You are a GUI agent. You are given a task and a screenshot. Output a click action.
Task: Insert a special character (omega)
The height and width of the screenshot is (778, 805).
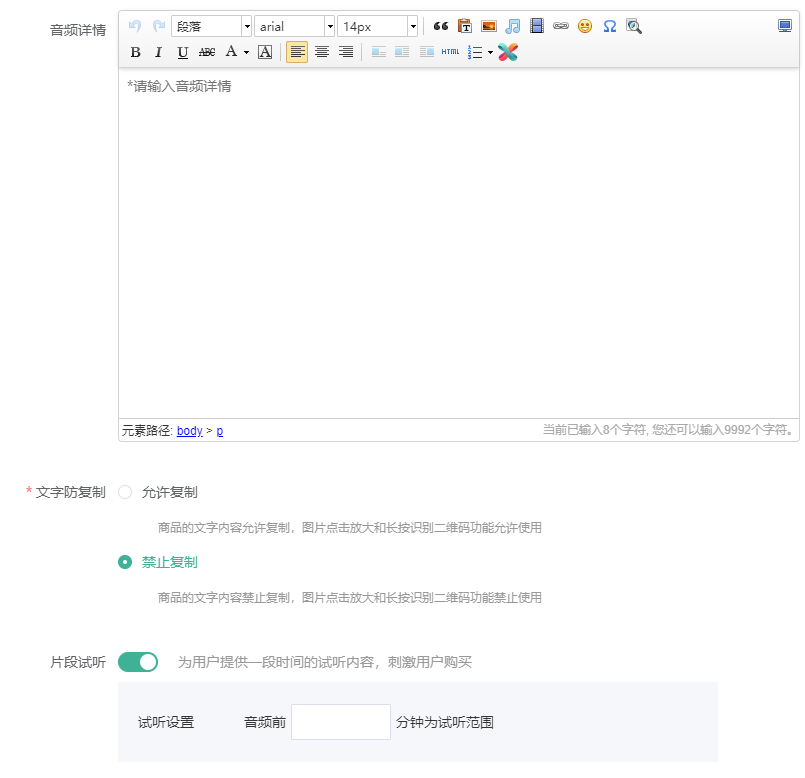(x=609, y=26)
